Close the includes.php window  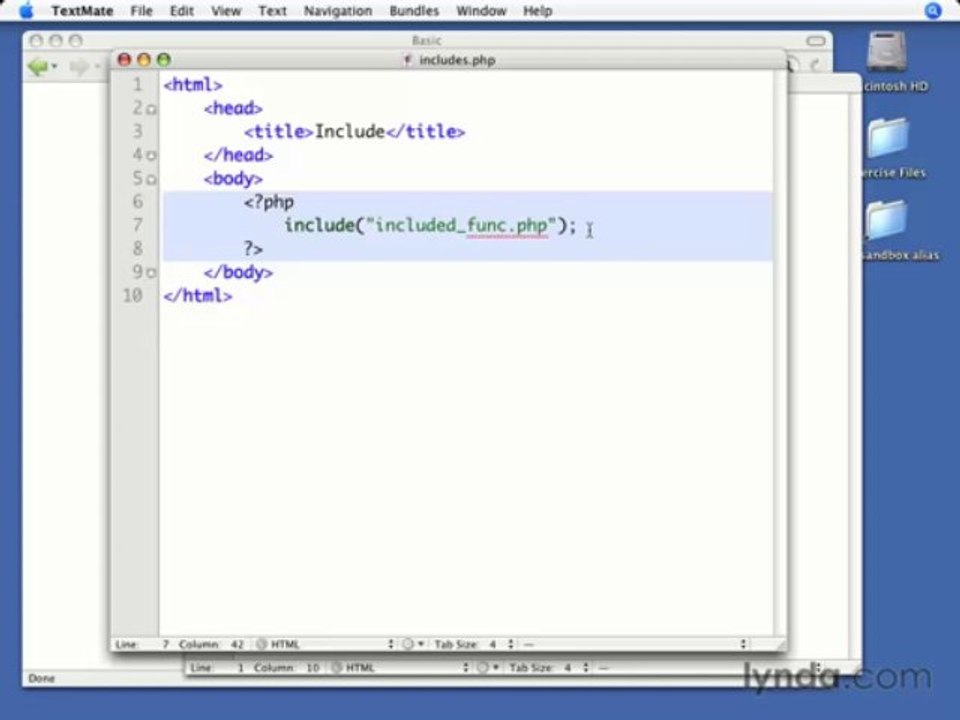(x=124, y=59)
